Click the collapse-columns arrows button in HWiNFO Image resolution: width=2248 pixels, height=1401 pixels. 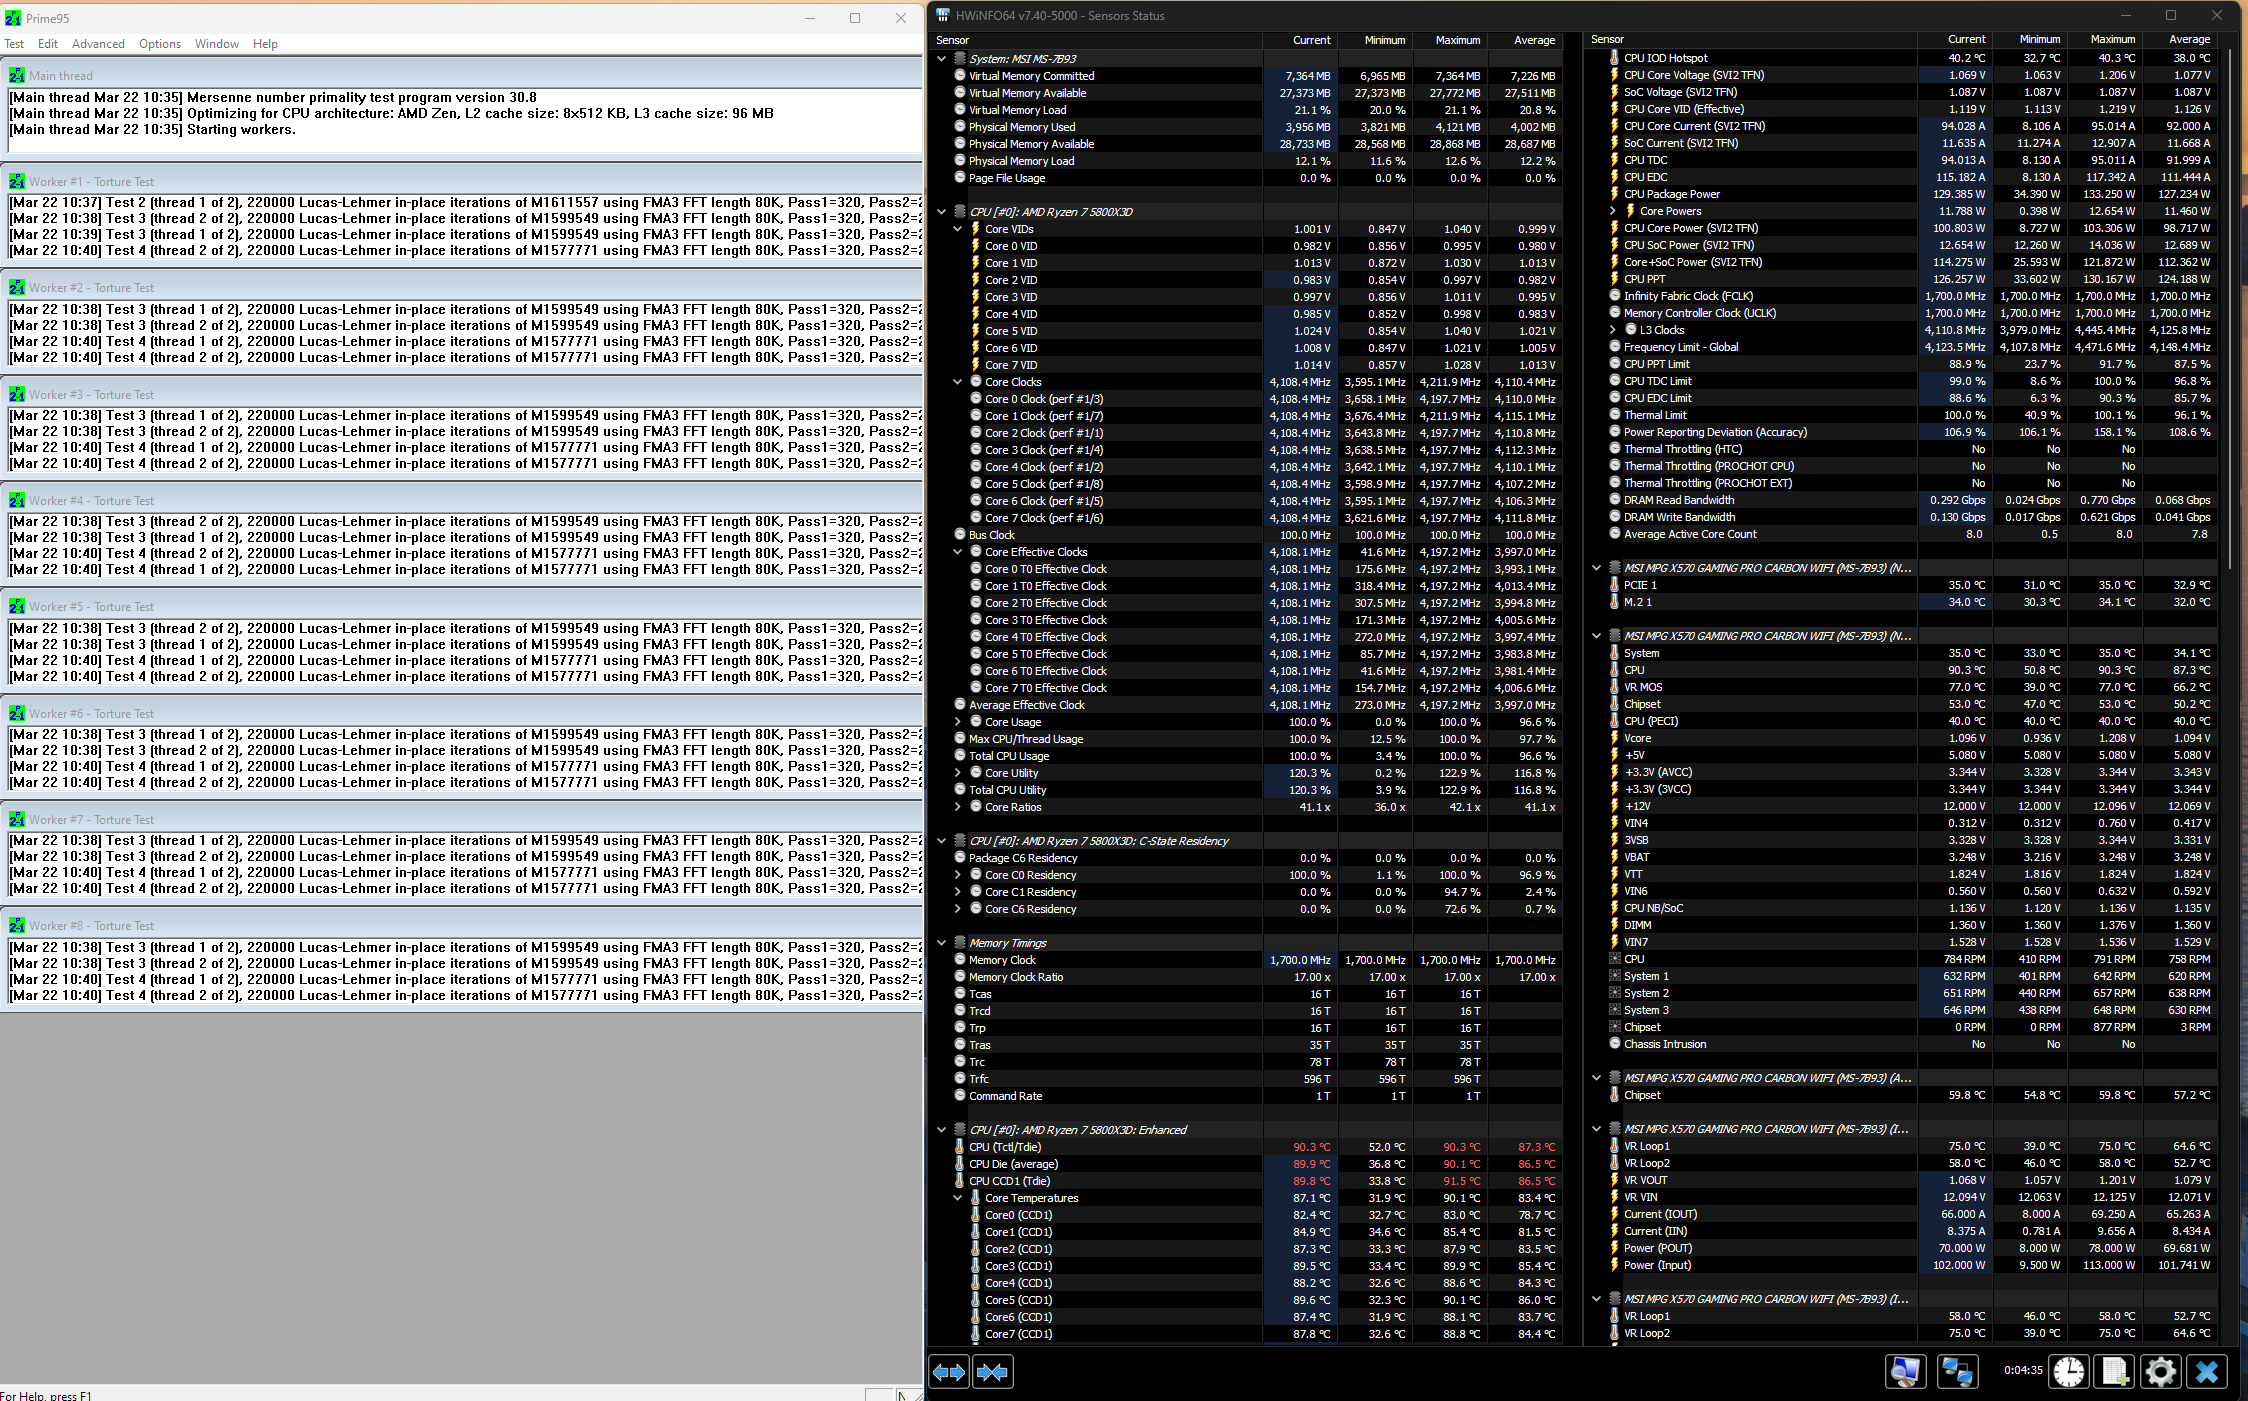[993, 1372]
